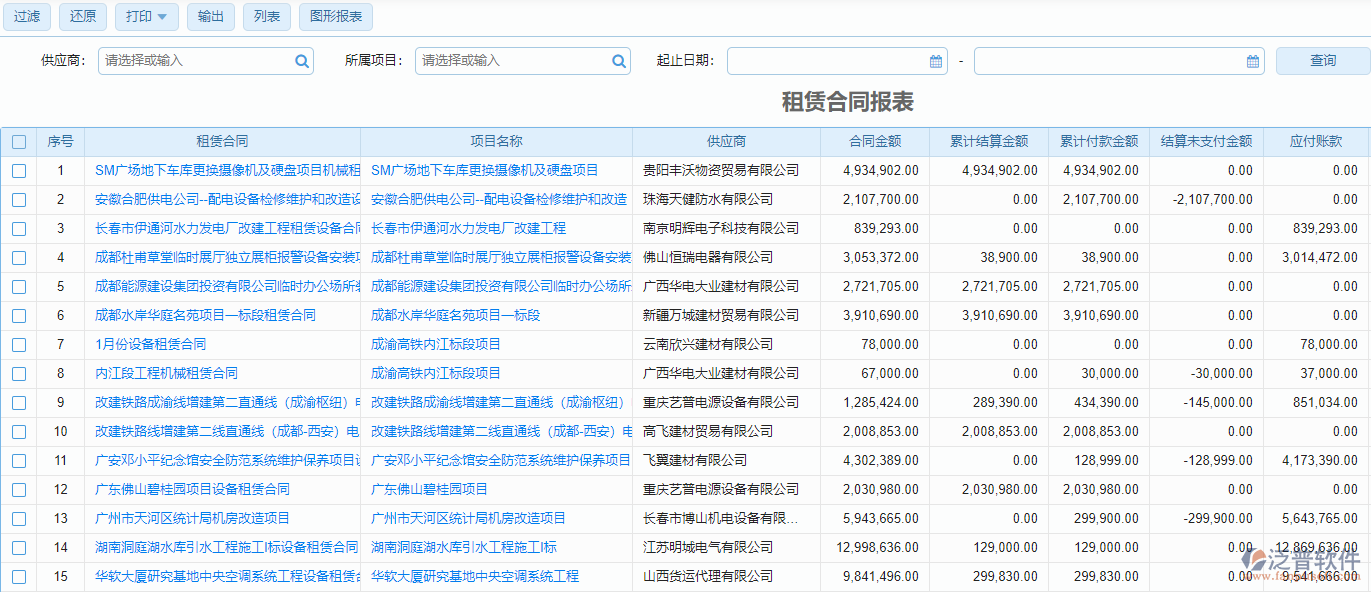The width and height of the screenshot is (1371, 592).
Task: Toggle the select-all checkbox in the header
Action: pos(18,141)
